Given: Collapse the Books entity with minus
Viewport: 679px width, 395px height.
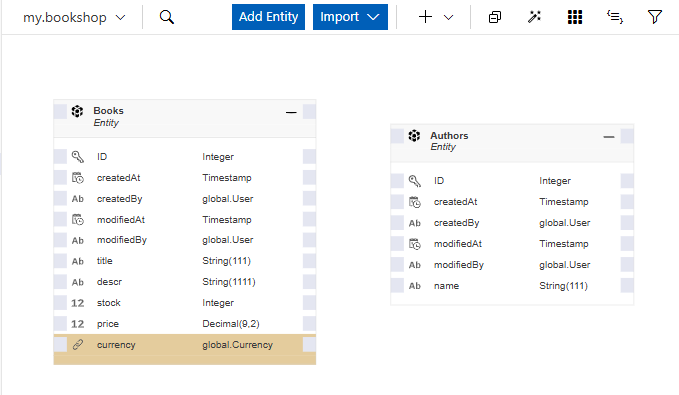Looking at the screenshot, I should (x=291, y=113).
